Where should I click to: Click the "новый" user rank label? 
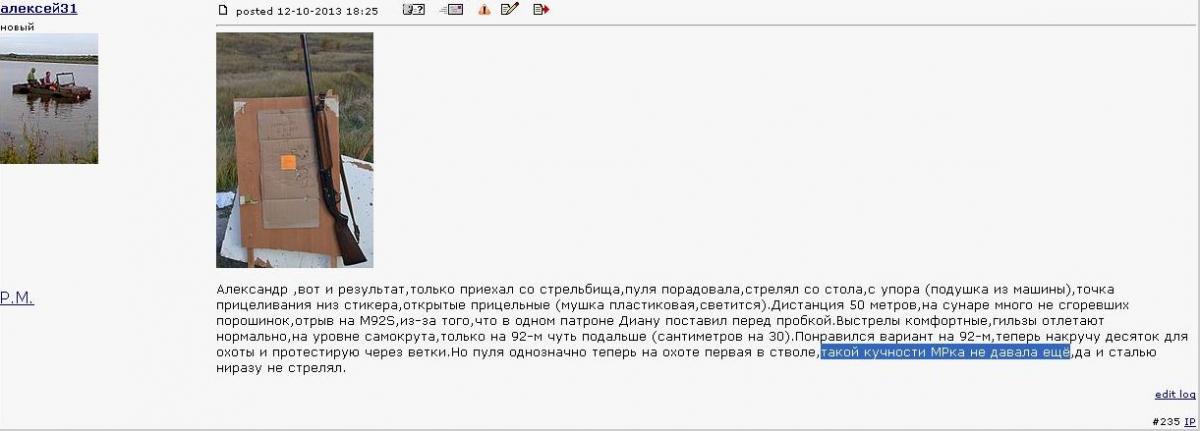point(17,27)
